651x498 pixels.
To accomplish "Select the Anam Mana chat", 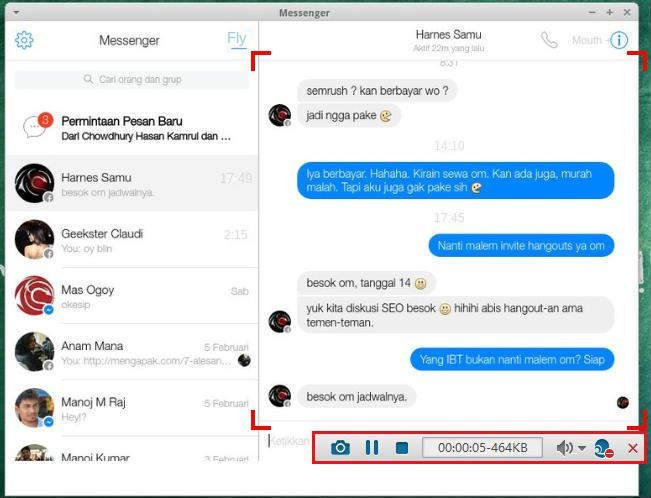I will [132, 352].
